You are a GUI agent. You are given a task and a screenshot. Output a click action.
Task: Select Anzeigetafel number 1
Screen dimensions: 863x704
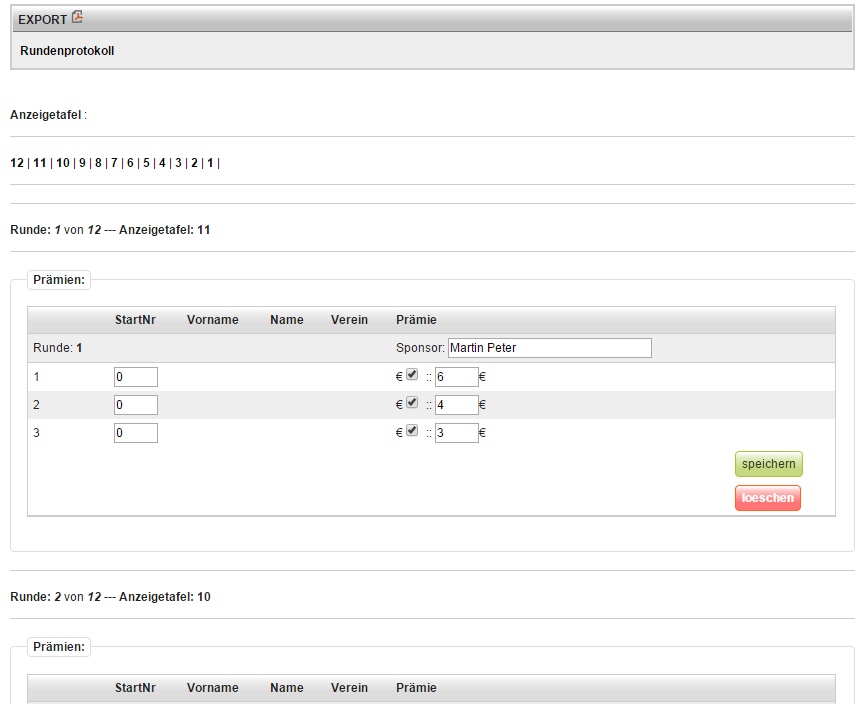click(x=211, y=163)
